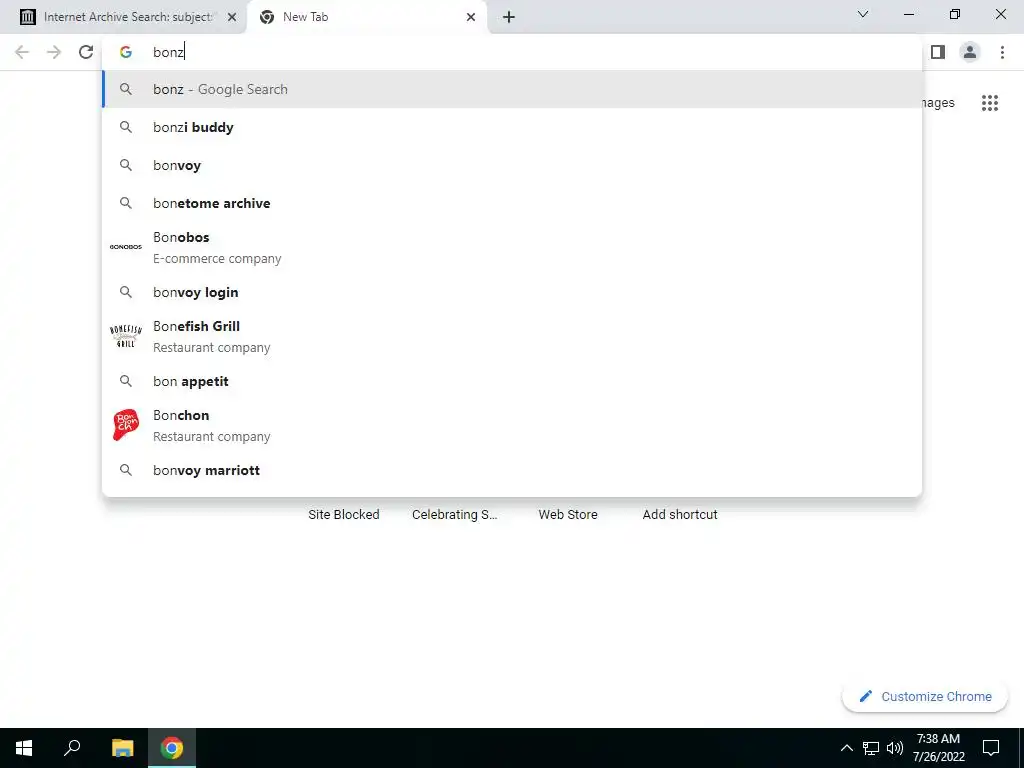Close the New Tab tab
Screen dimensions: 1024x768
click(x=471, y=18)
